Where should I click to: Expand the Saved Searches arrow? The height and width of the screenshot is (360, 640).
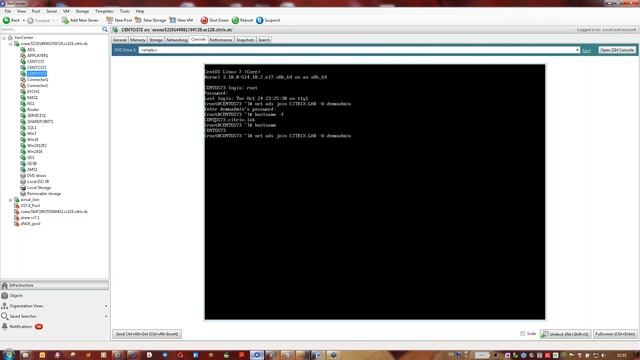click(106, 316)
